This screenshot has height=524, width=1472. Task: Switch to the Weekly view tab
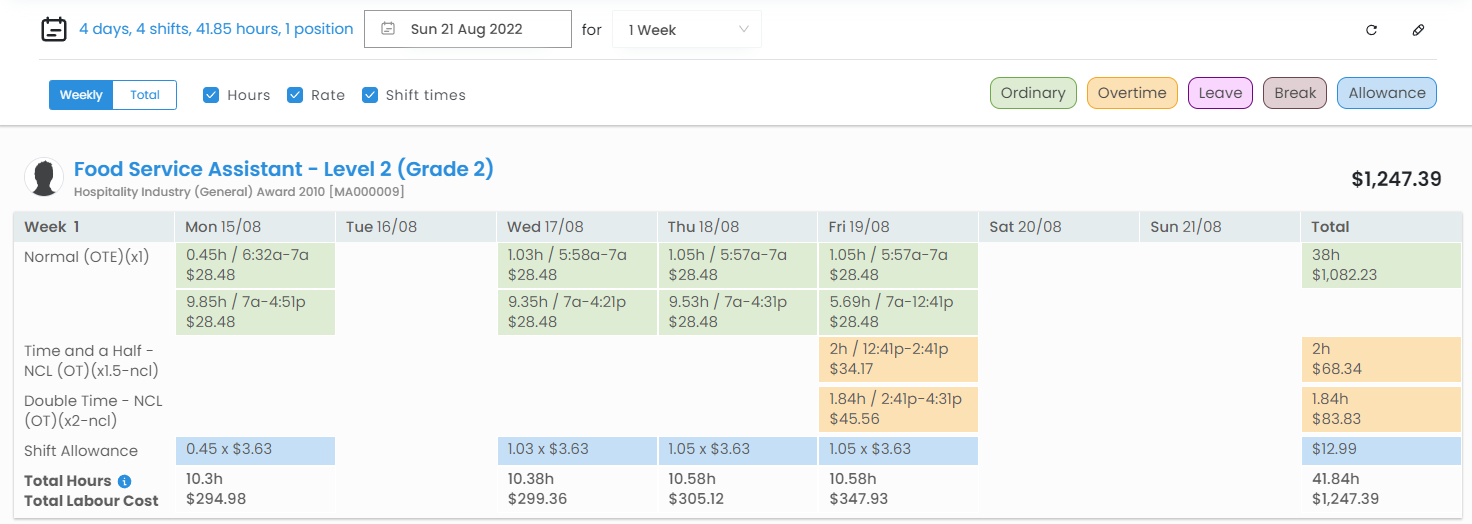tap(81, 95)
